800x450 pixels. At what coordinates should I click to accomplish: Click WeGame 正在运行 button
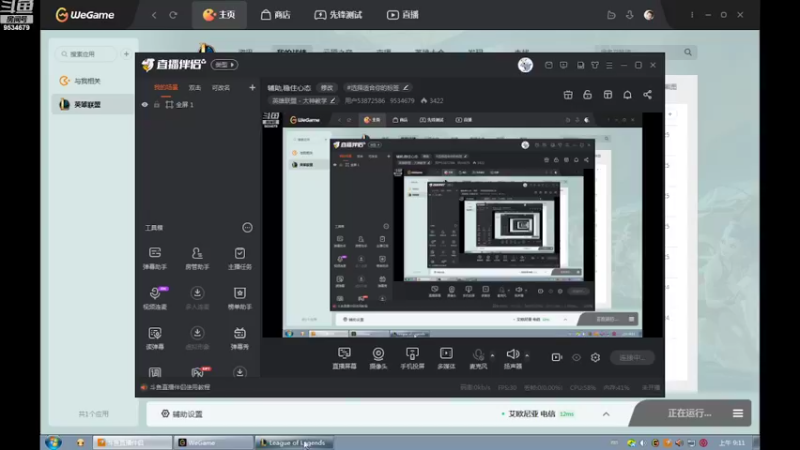coord(689,413)
